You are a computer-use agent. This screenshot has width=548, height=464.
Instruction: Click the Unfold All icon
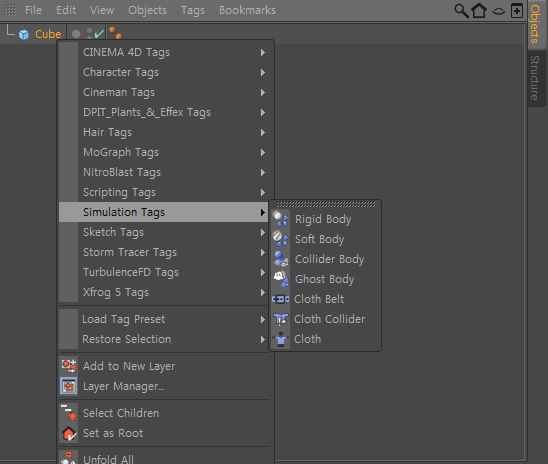point(69,458)
